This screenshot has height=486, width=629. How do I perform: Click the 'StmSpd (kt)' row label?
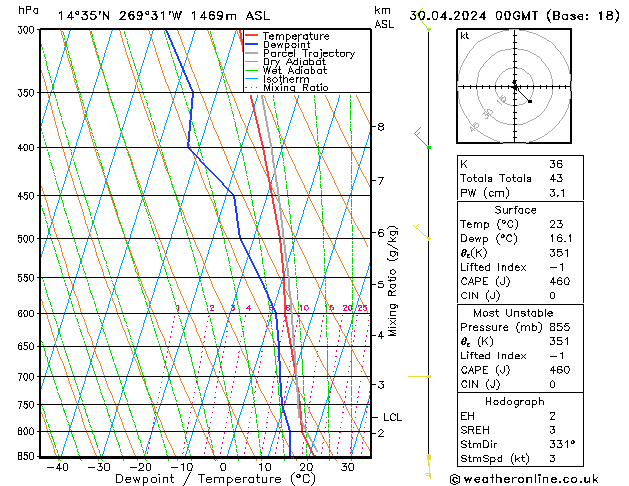tap(495, 459)
